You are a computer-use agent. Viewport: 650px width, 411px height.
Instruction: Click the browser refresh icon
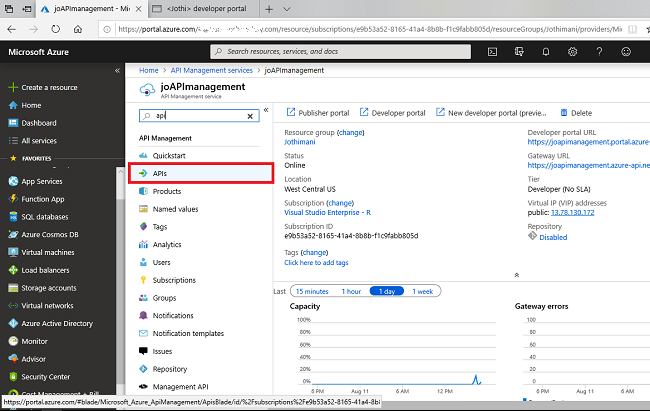pos(56,29)
